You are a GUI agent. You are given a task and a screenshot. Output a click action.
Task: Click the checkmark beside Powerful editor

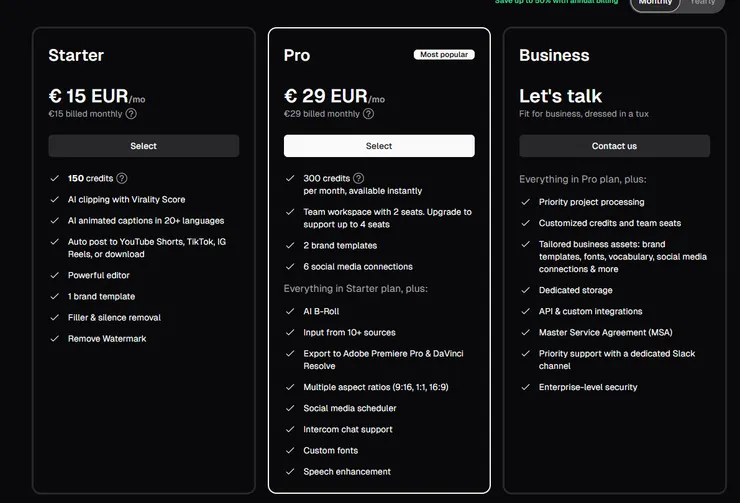[54, 275]
